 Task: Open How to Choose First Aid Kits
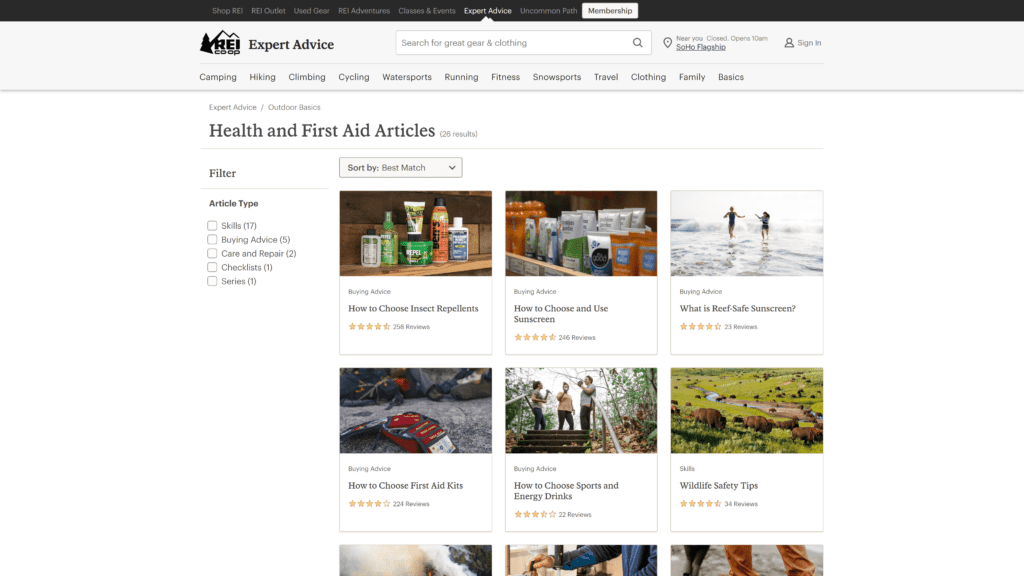tap(406, 485)
